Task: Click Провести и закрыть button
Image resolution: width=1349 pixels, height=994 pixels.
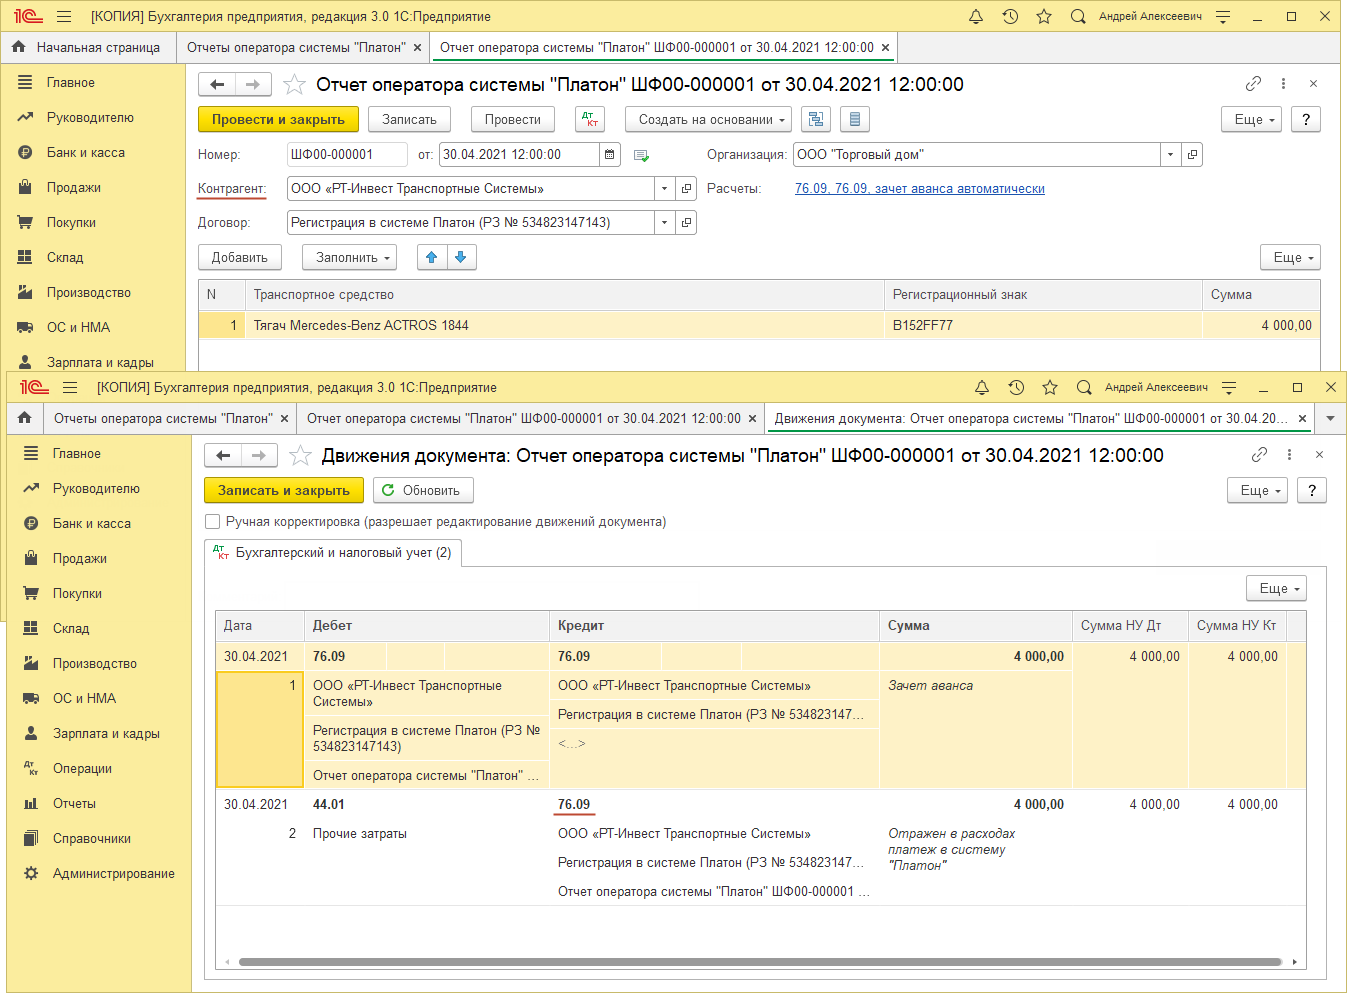Action: [278, 119]
